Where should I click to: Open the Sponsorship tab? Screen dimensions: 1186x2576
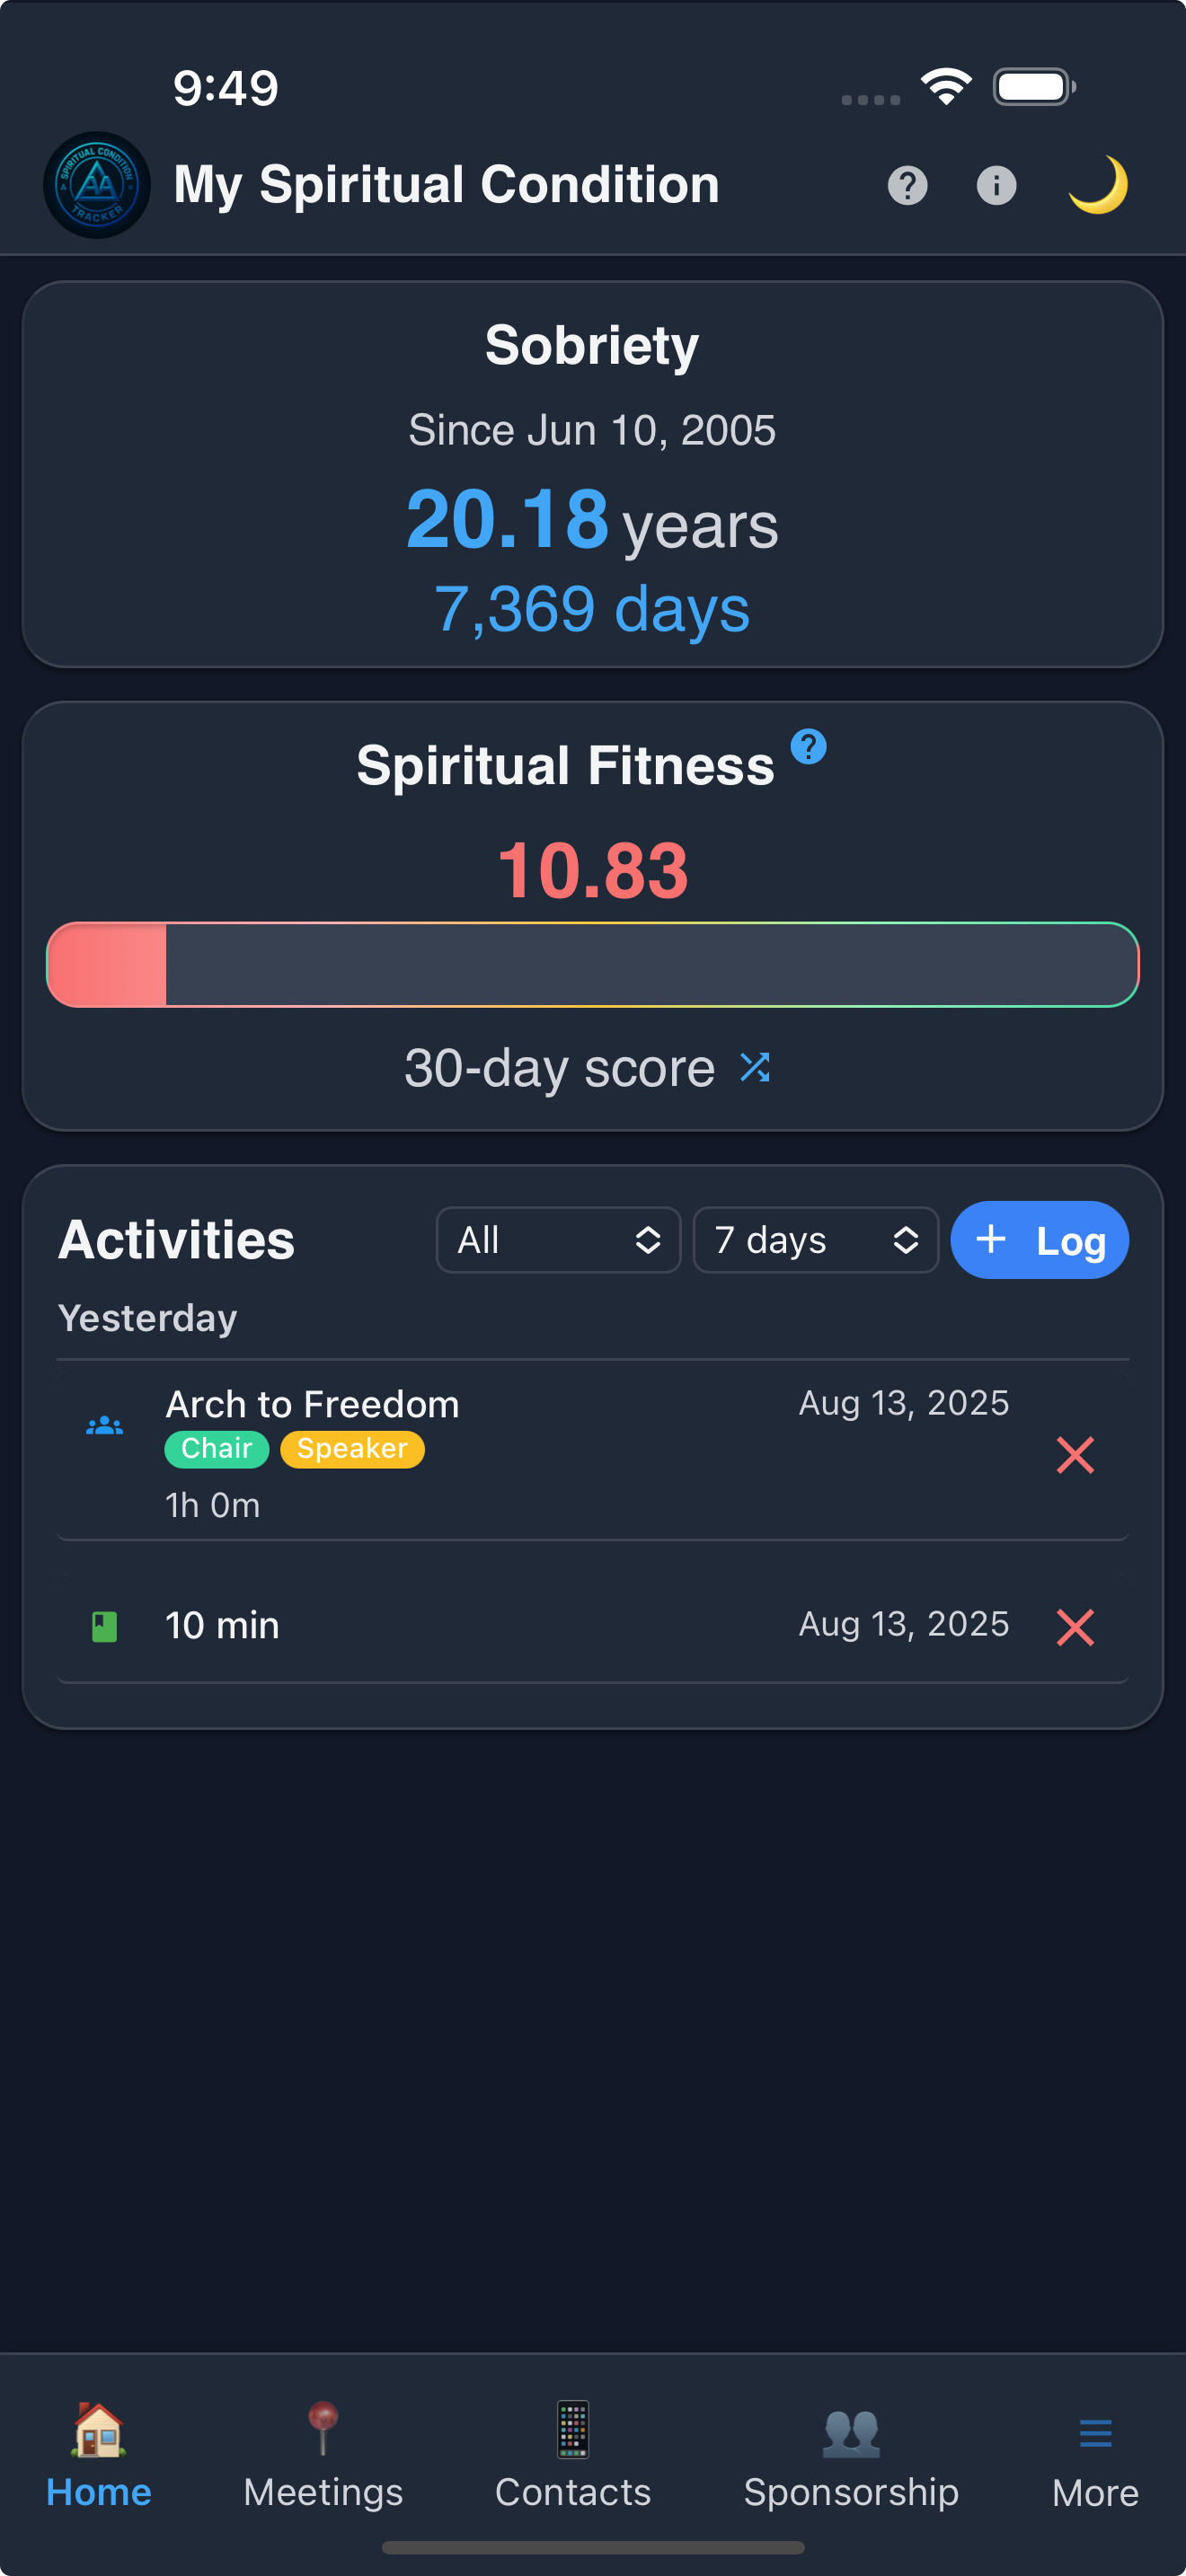851,2456
